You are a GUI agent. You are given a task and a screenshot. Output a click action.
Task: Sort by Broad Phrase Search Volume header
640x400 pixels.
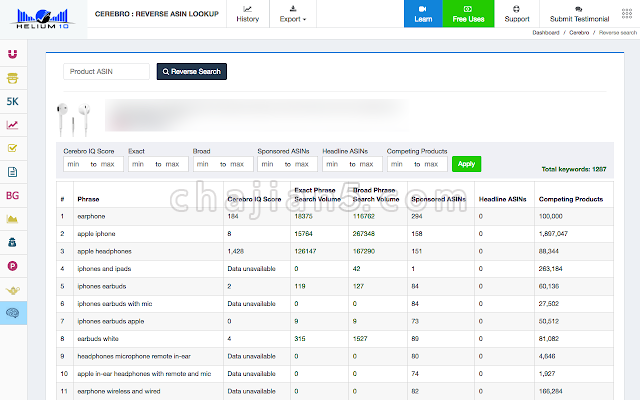tap(376, 195)
